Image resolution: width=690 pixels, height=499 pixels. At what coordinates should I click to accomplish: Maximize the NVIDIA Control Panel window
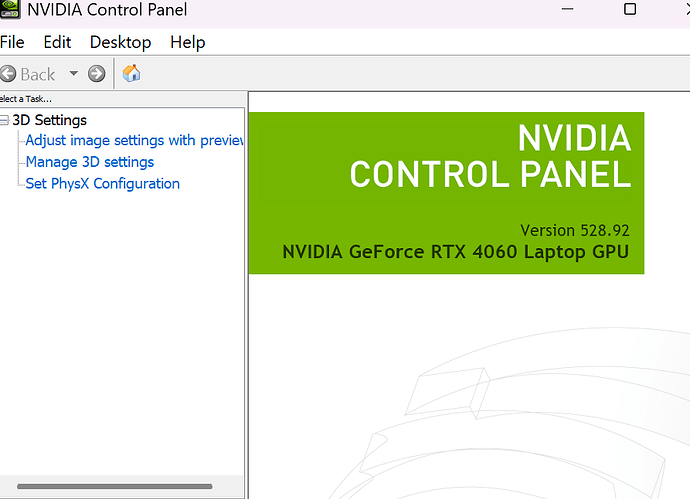pos(630,9)
